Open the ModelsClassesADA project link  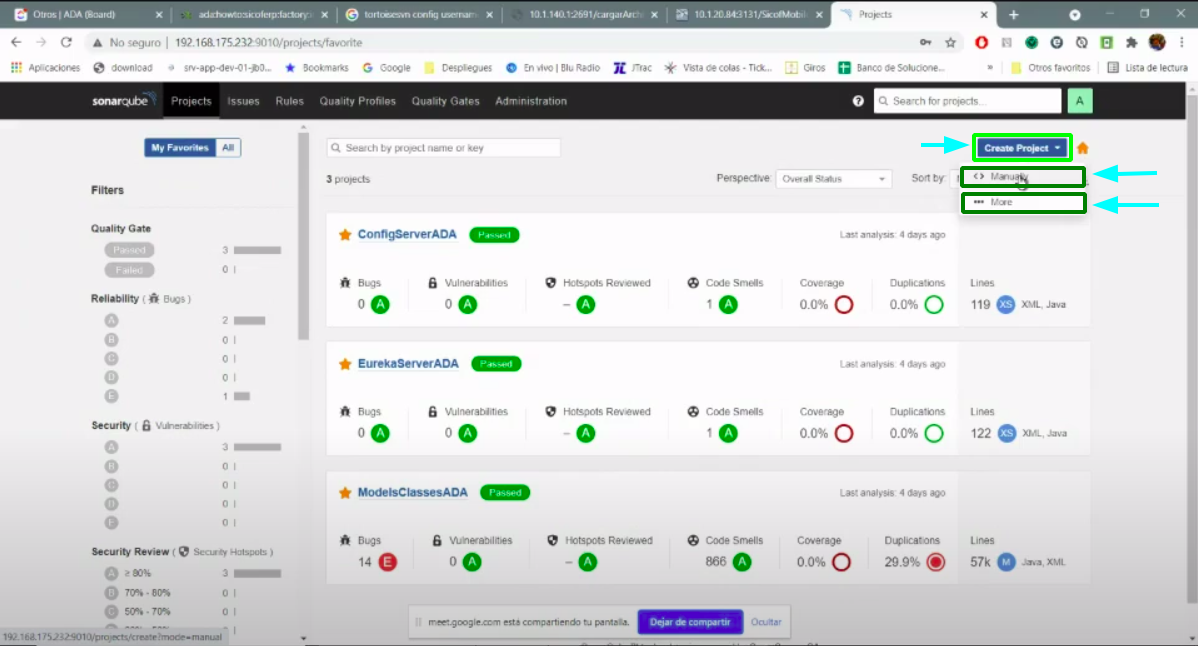pos(412,493)
